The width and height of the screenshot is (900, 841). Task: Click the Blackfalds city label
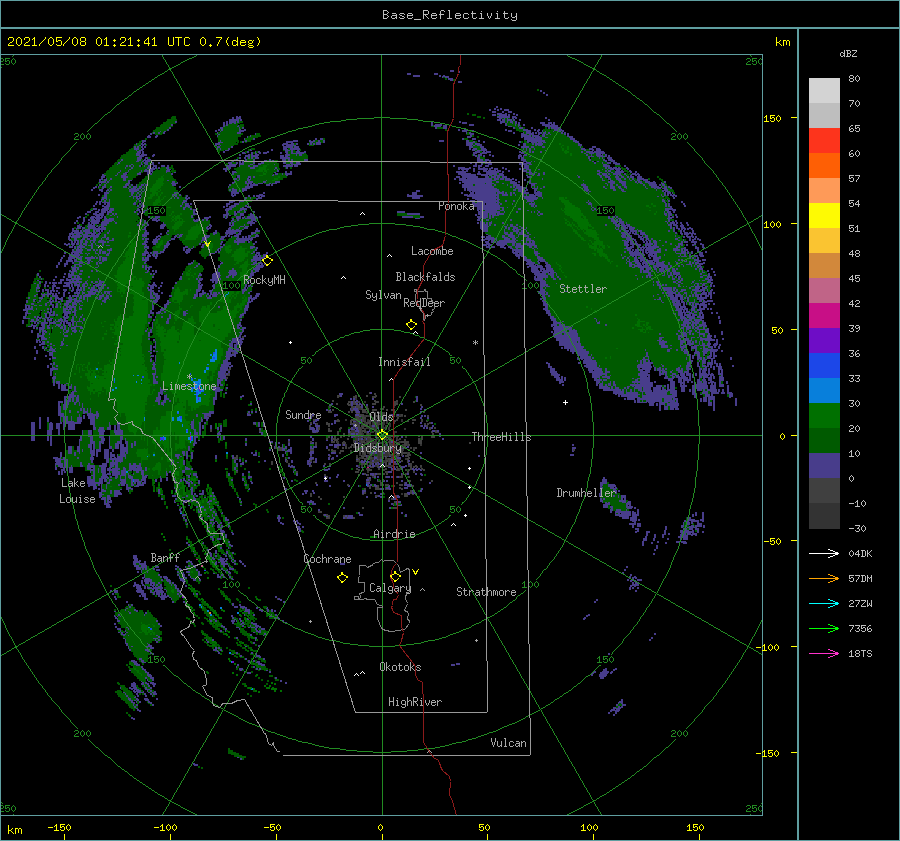tap(425, 277)
